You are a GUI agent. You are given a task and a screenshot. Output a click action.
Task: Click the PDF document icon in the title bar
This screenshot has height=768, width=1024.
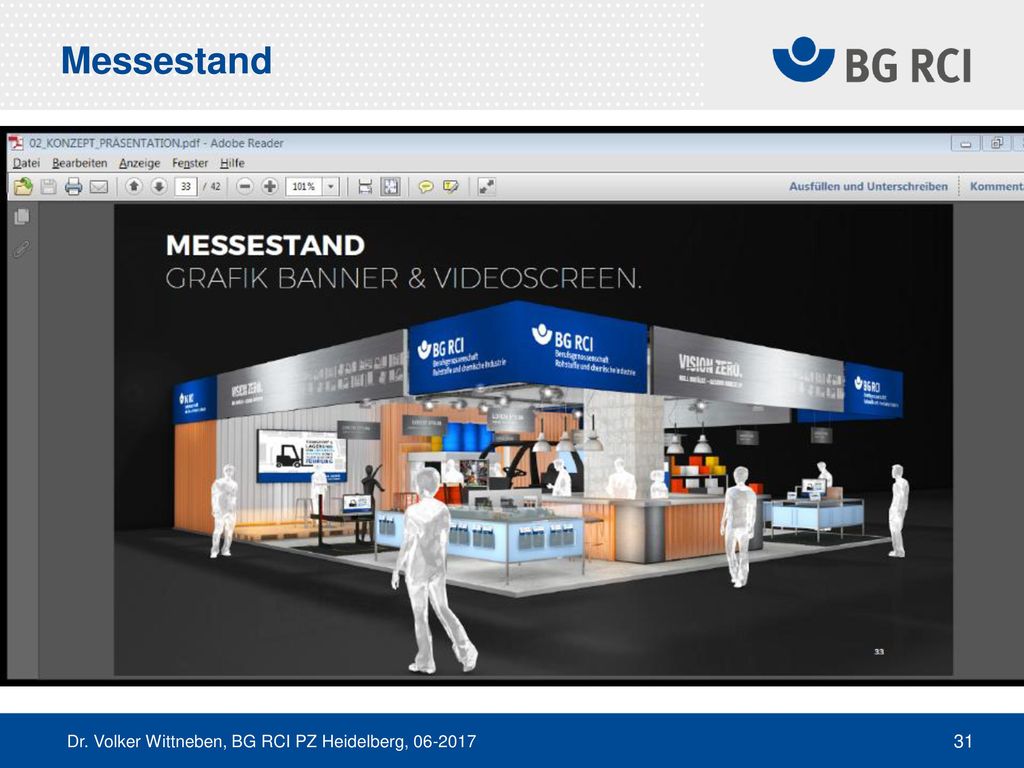(x=16, y=143)
